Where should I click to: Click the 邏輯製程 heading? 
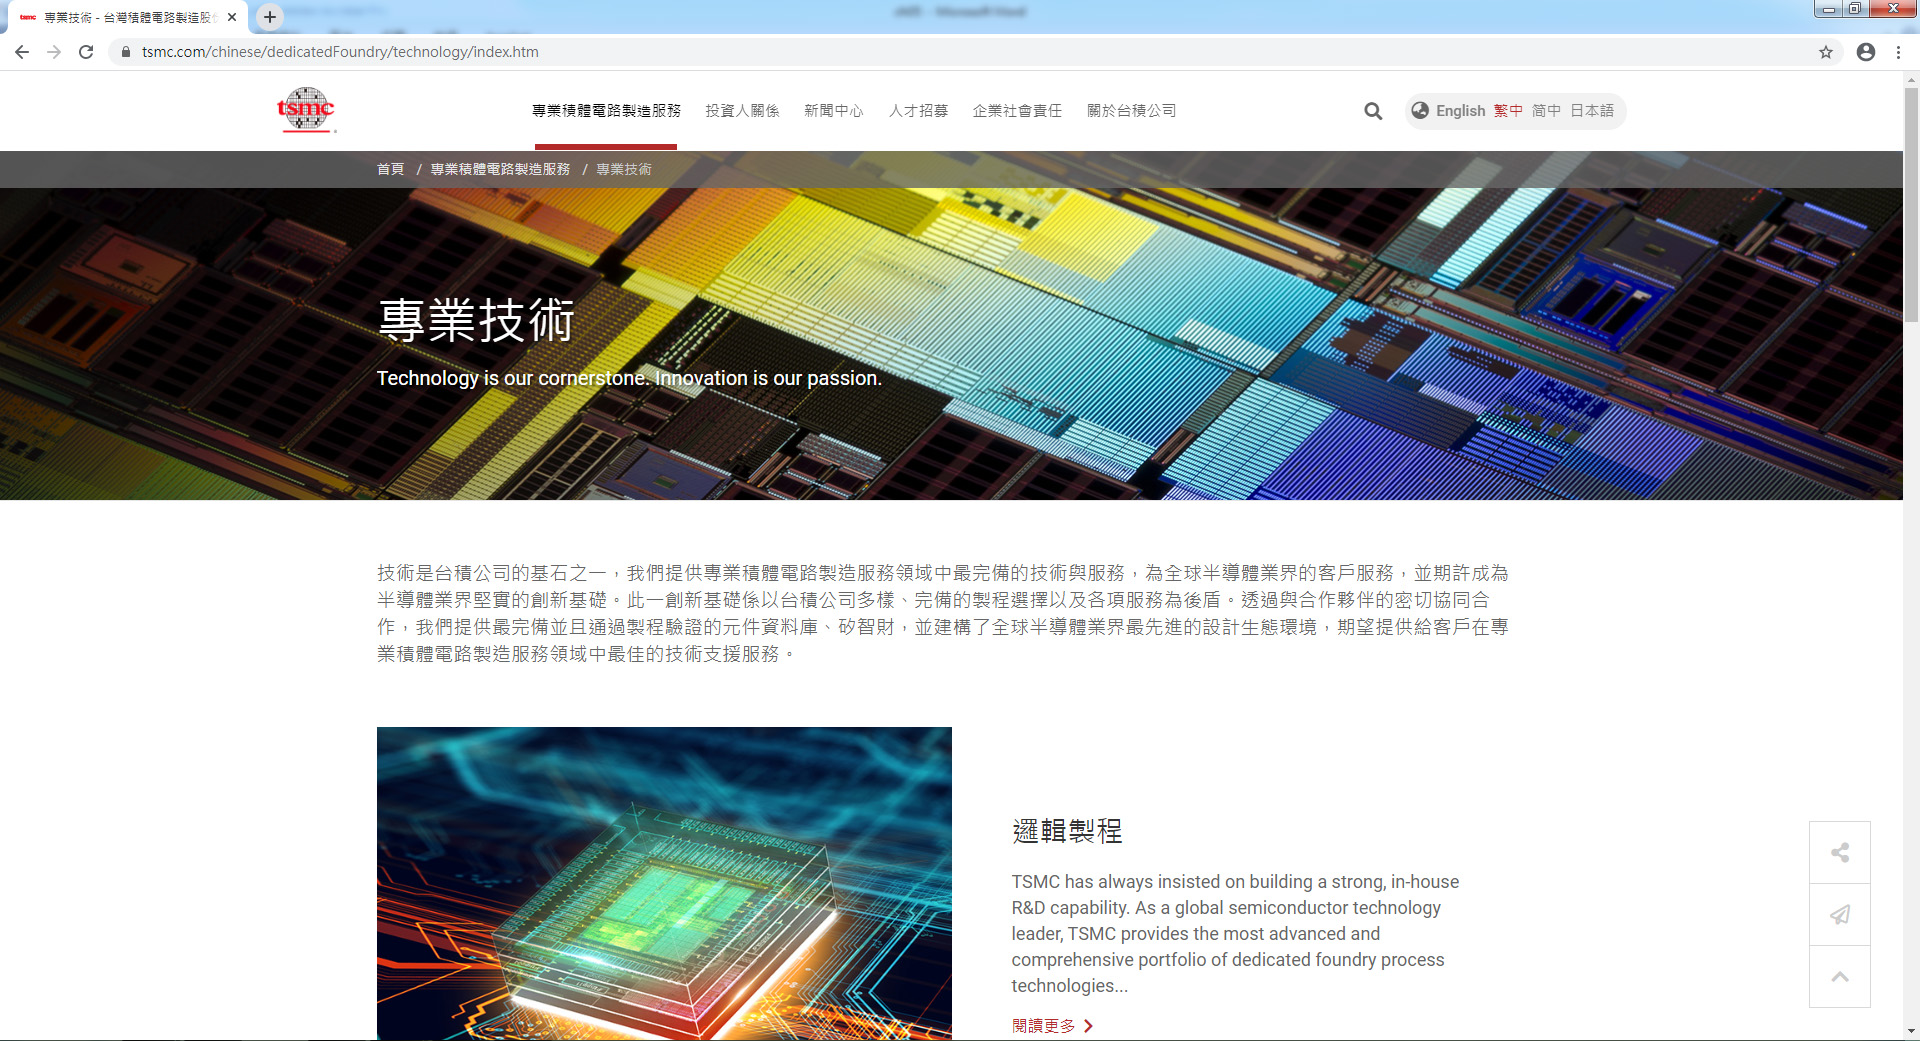tap(1067, 831)
